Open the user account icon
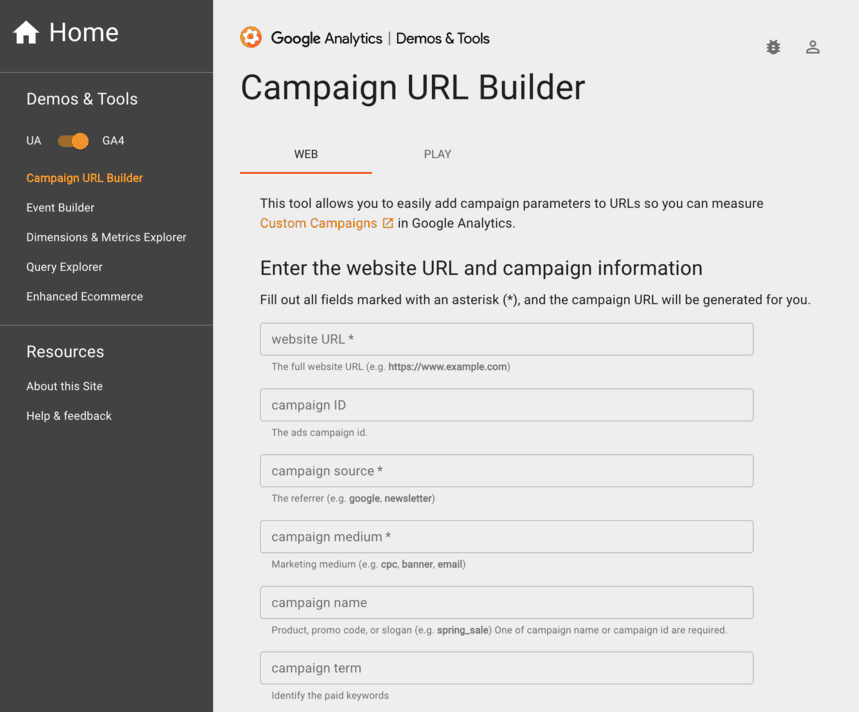 pyautogui.click(x=812, y=47)
